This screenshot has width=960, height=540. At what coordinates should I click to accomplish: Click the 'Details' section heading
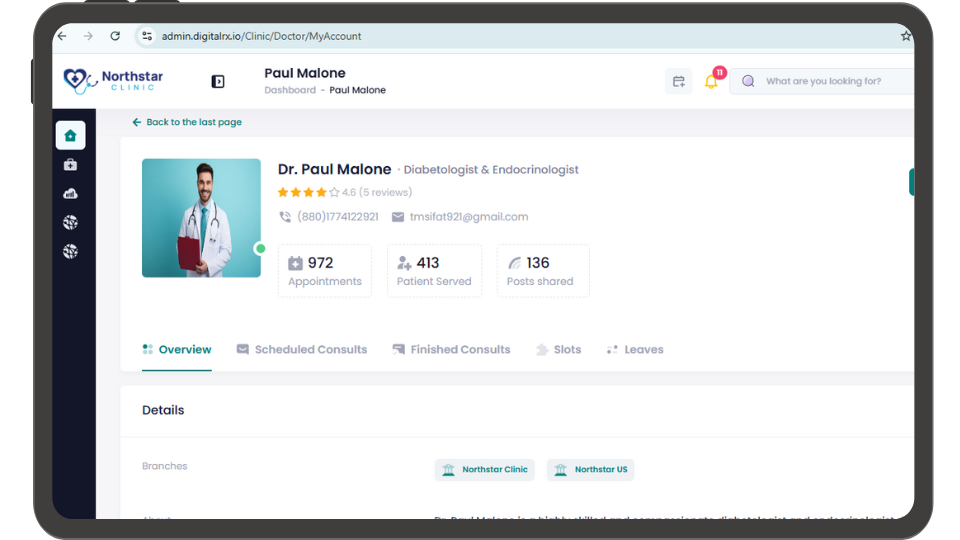pos(163,410)
